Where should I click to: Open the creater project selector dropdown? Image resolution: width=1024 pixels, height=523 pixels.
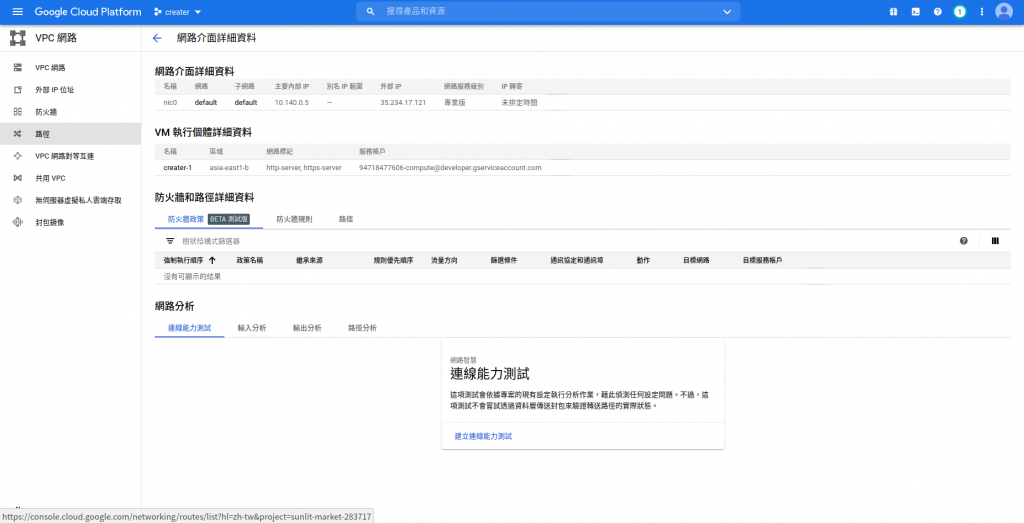pos(178,12)
